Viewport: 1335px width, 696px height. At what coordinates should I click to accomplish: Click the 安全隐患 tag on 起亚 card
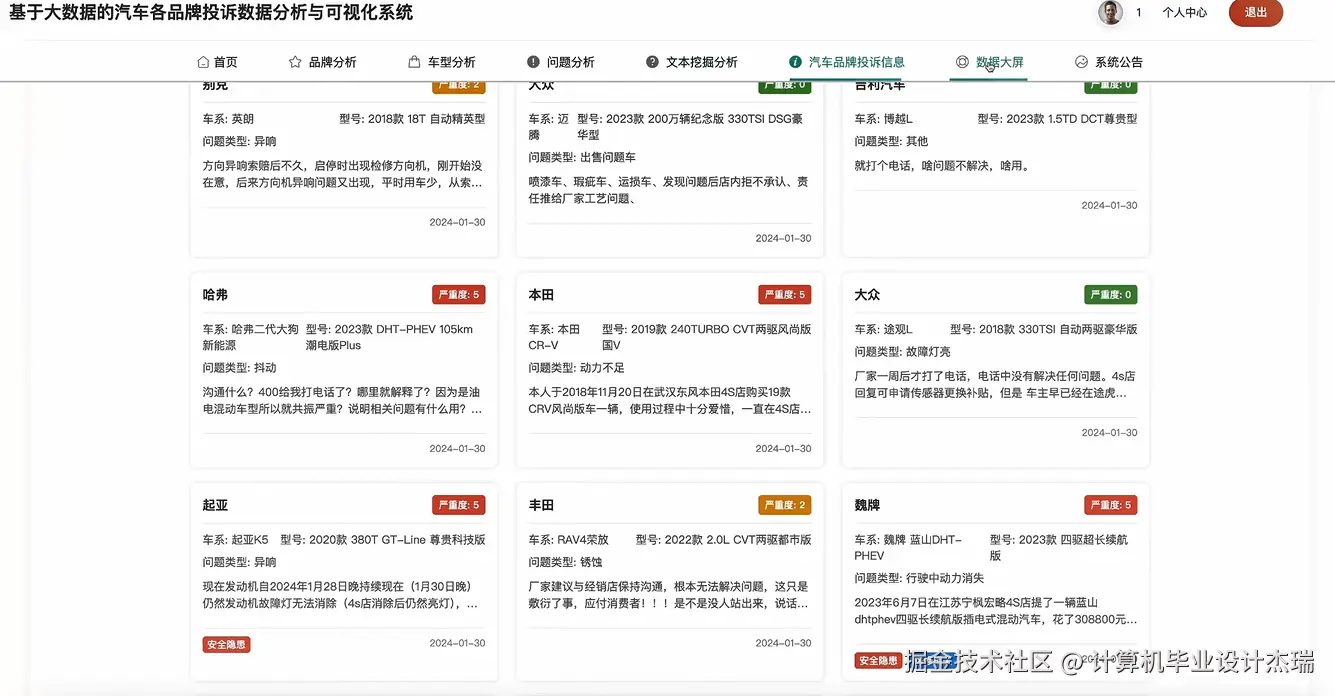[x=226, y=645]
